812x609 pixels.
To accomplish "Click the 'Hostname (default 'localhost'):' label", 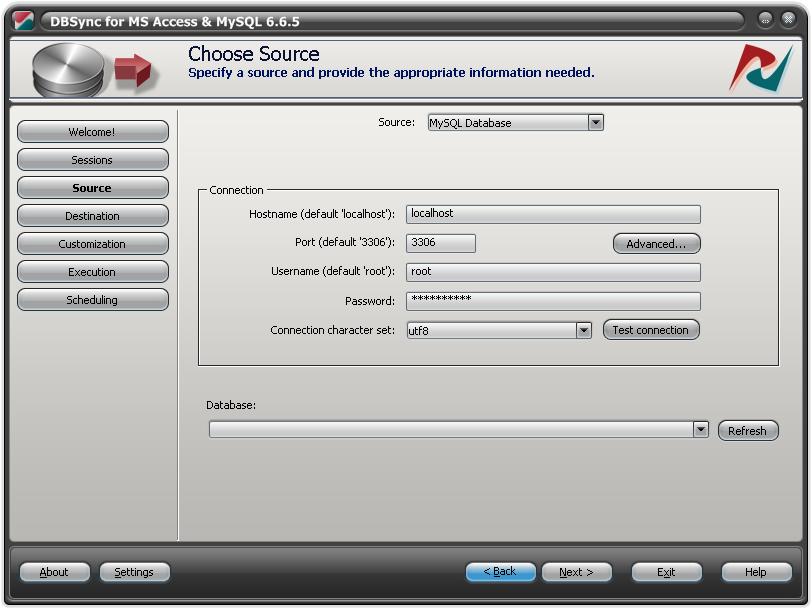I will click(x=322, y=214).
